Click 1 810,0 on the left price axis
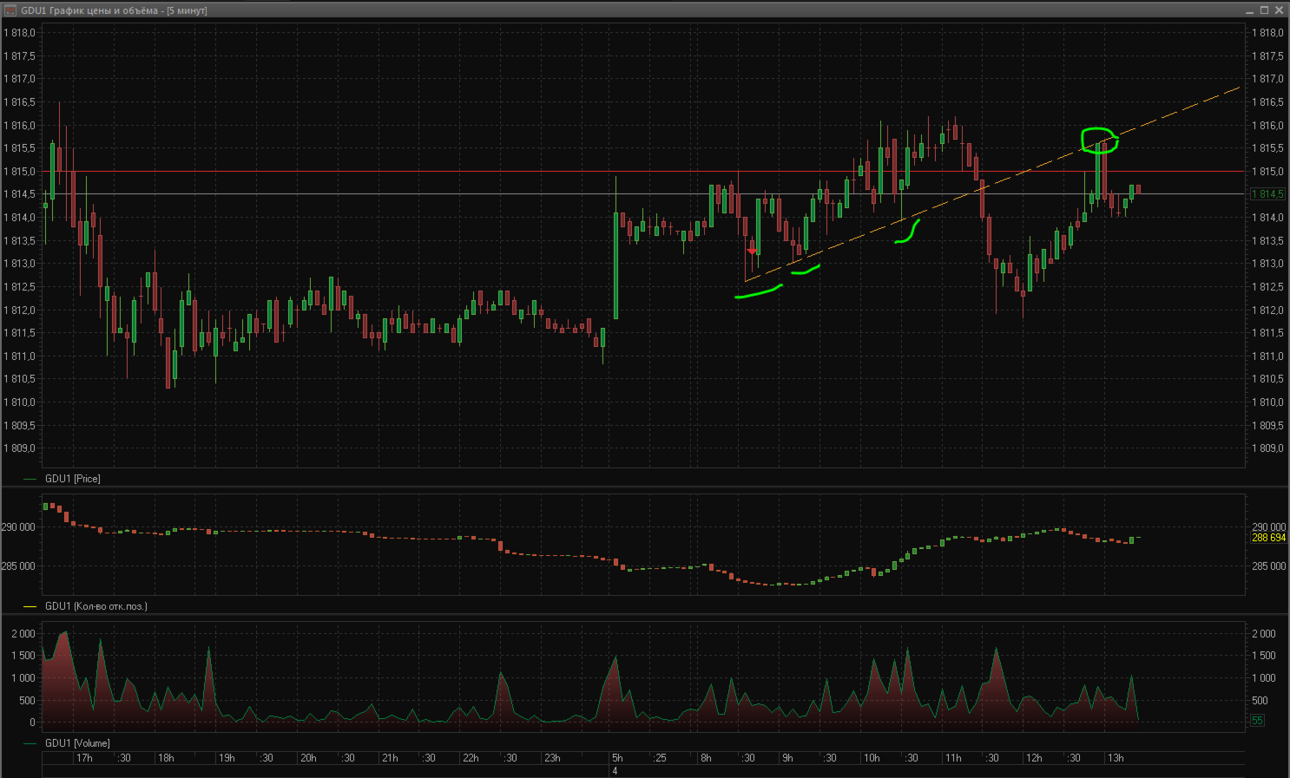Screen dimensions: 1290x778 [21, 403]
